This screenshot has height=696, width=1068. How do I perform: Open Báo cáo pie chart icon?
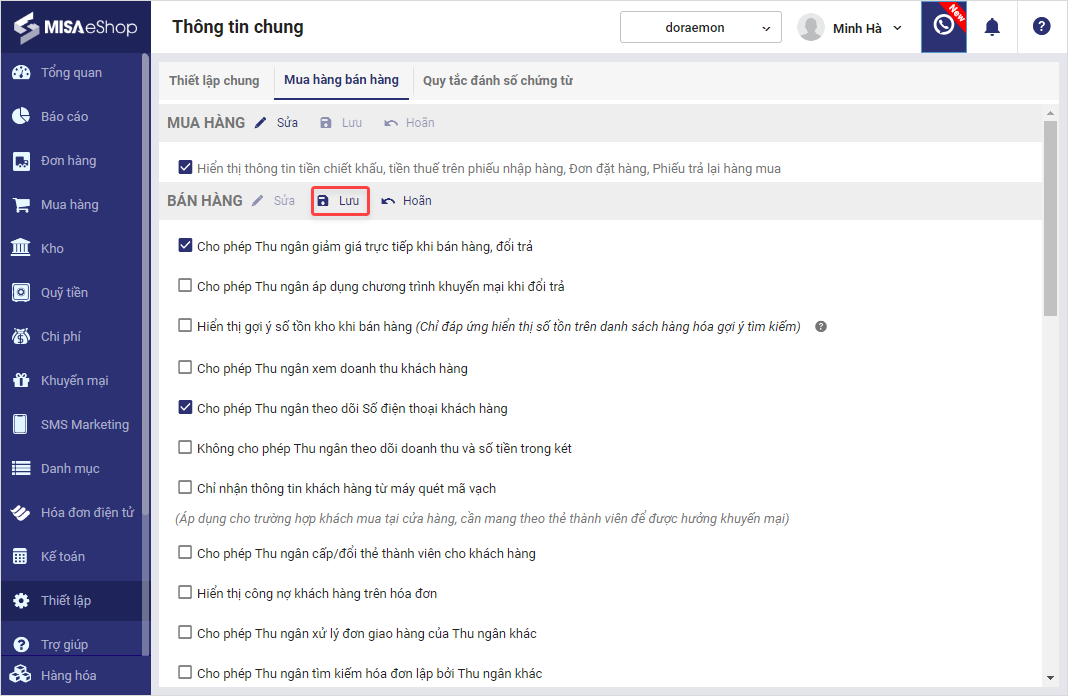tap(21, 116)
